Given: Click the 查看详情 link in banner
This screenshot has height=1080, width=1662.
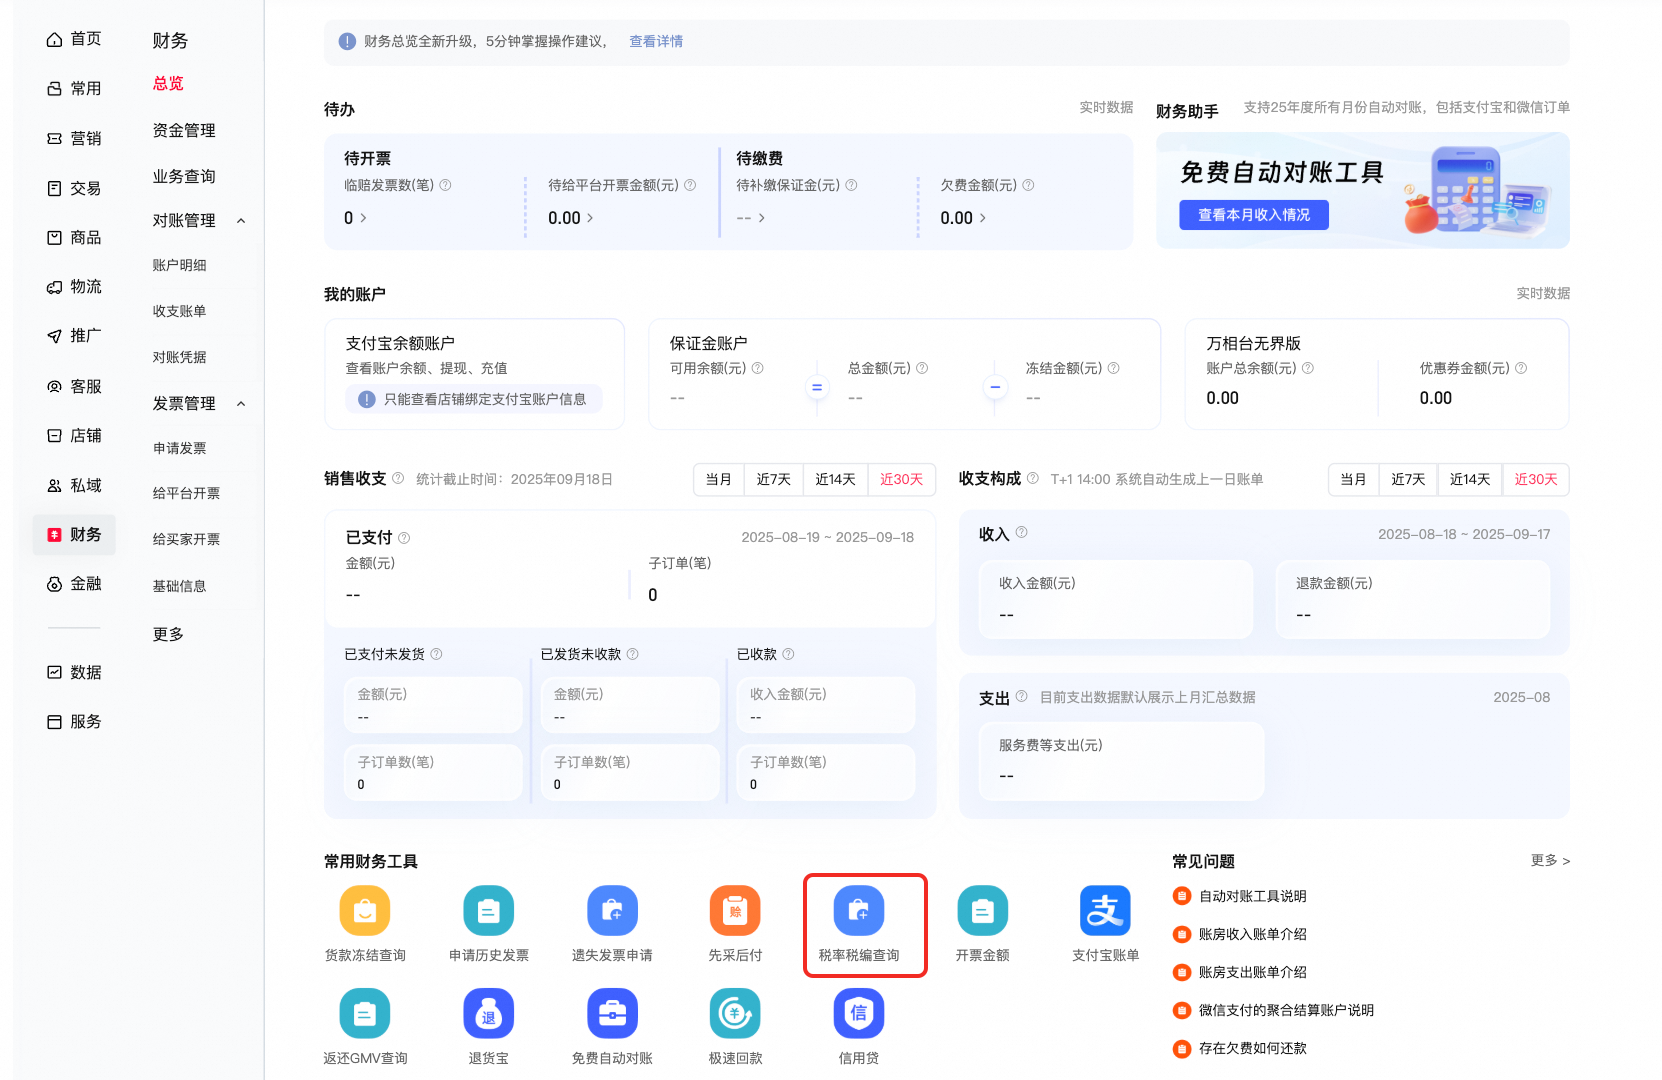Looking at the screenshot, I should click(656, 42).
